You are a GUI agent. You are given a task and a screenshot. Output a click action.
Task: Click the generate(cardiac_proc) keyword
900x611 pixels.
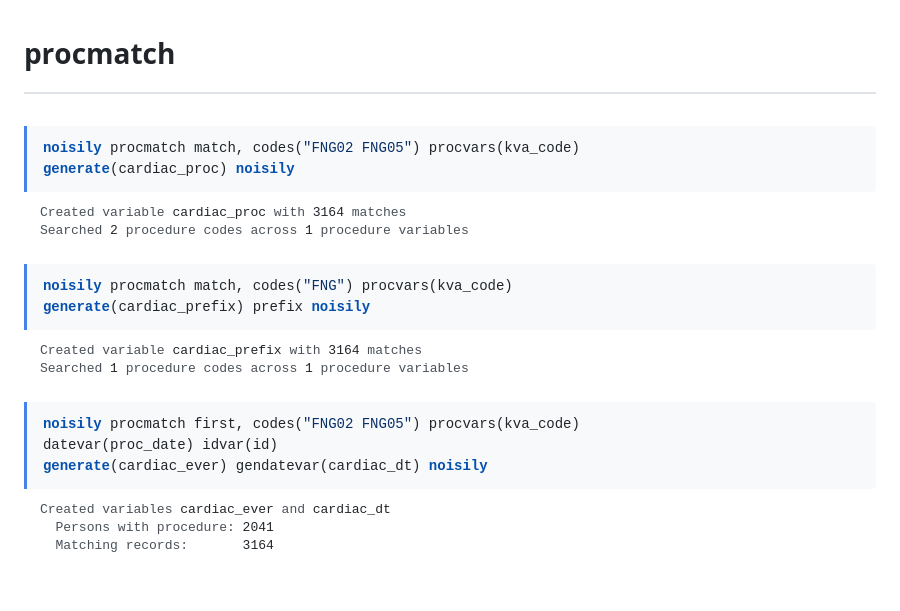pyautogui.click(x=76, y=168)
